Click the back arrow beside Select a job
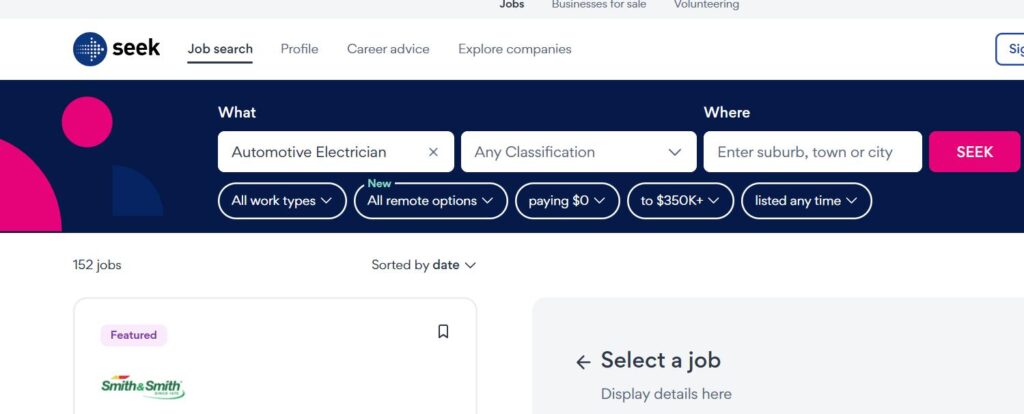 point(584,362)
